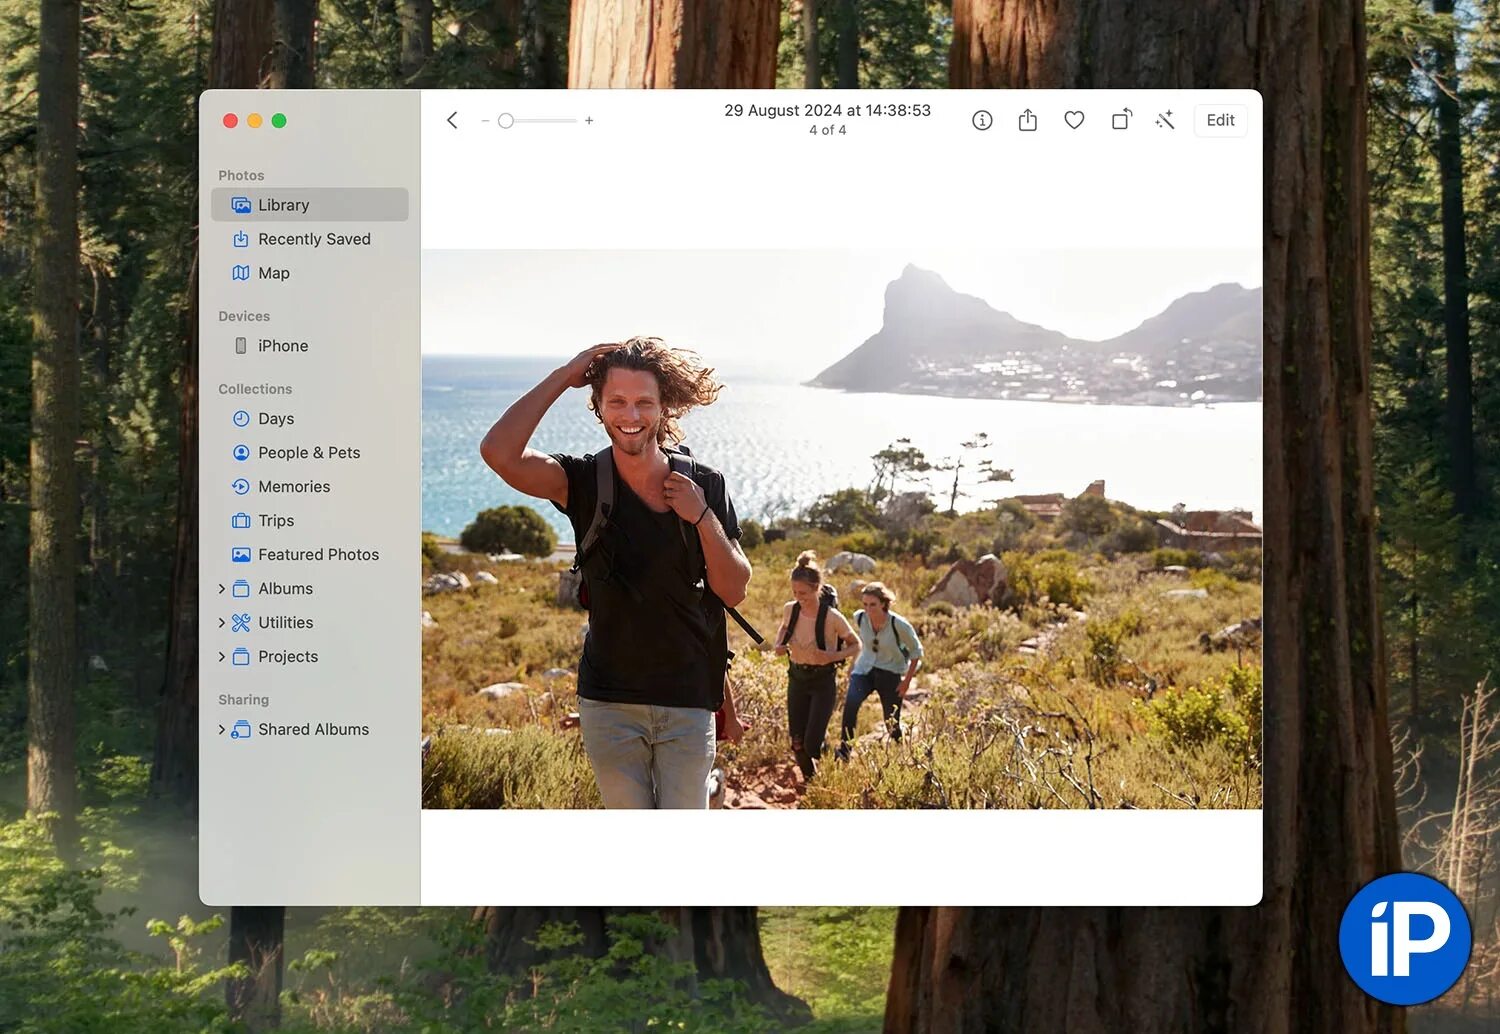The width and height of the screenshot is (1500, 1034).
Task: Open People & Pets label
Action: pos(309,453)
